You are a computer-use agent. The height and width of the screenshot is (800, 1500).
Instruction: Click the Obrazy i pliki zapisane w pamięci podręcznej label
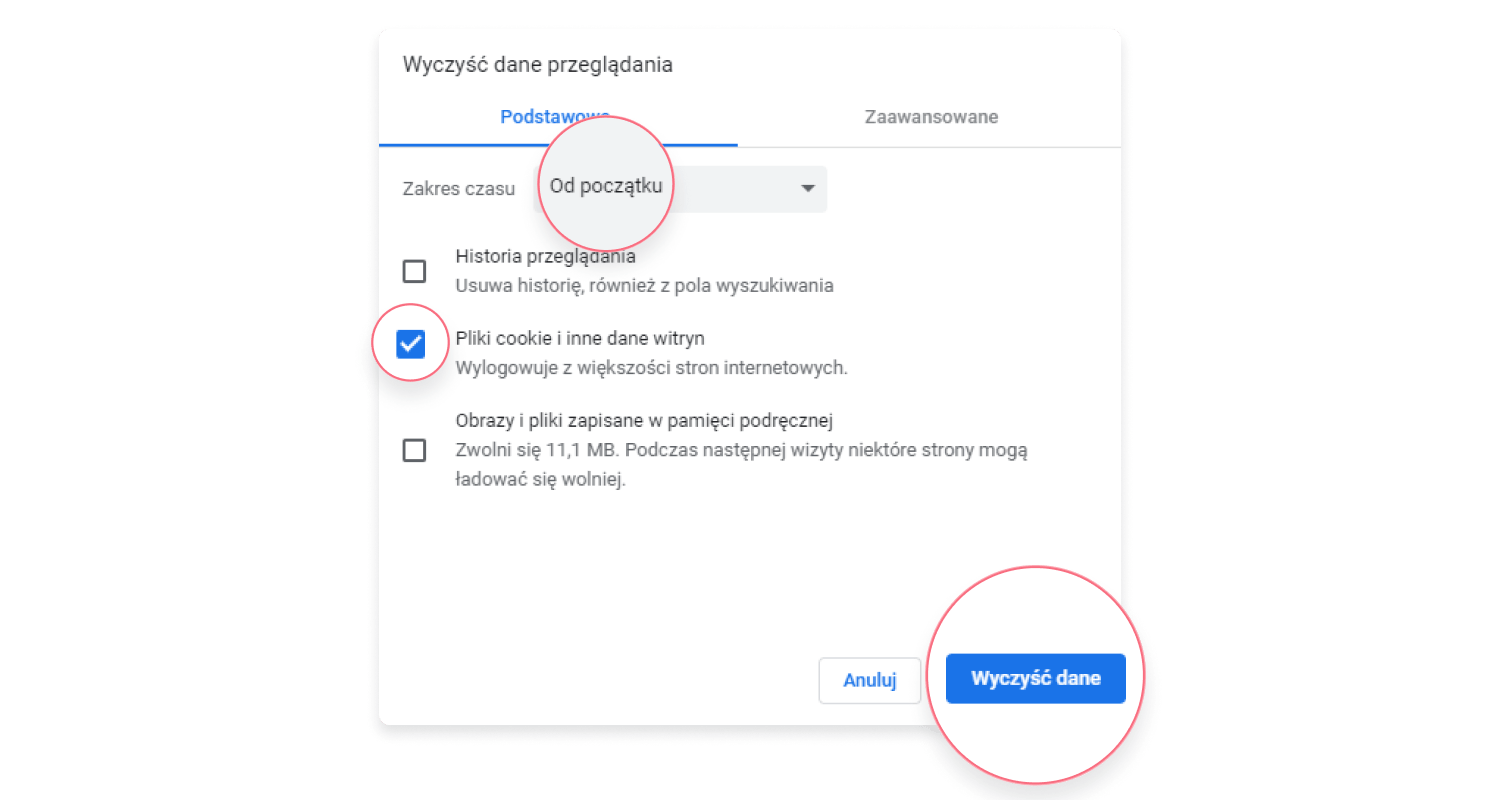click(x=644, y=420)
